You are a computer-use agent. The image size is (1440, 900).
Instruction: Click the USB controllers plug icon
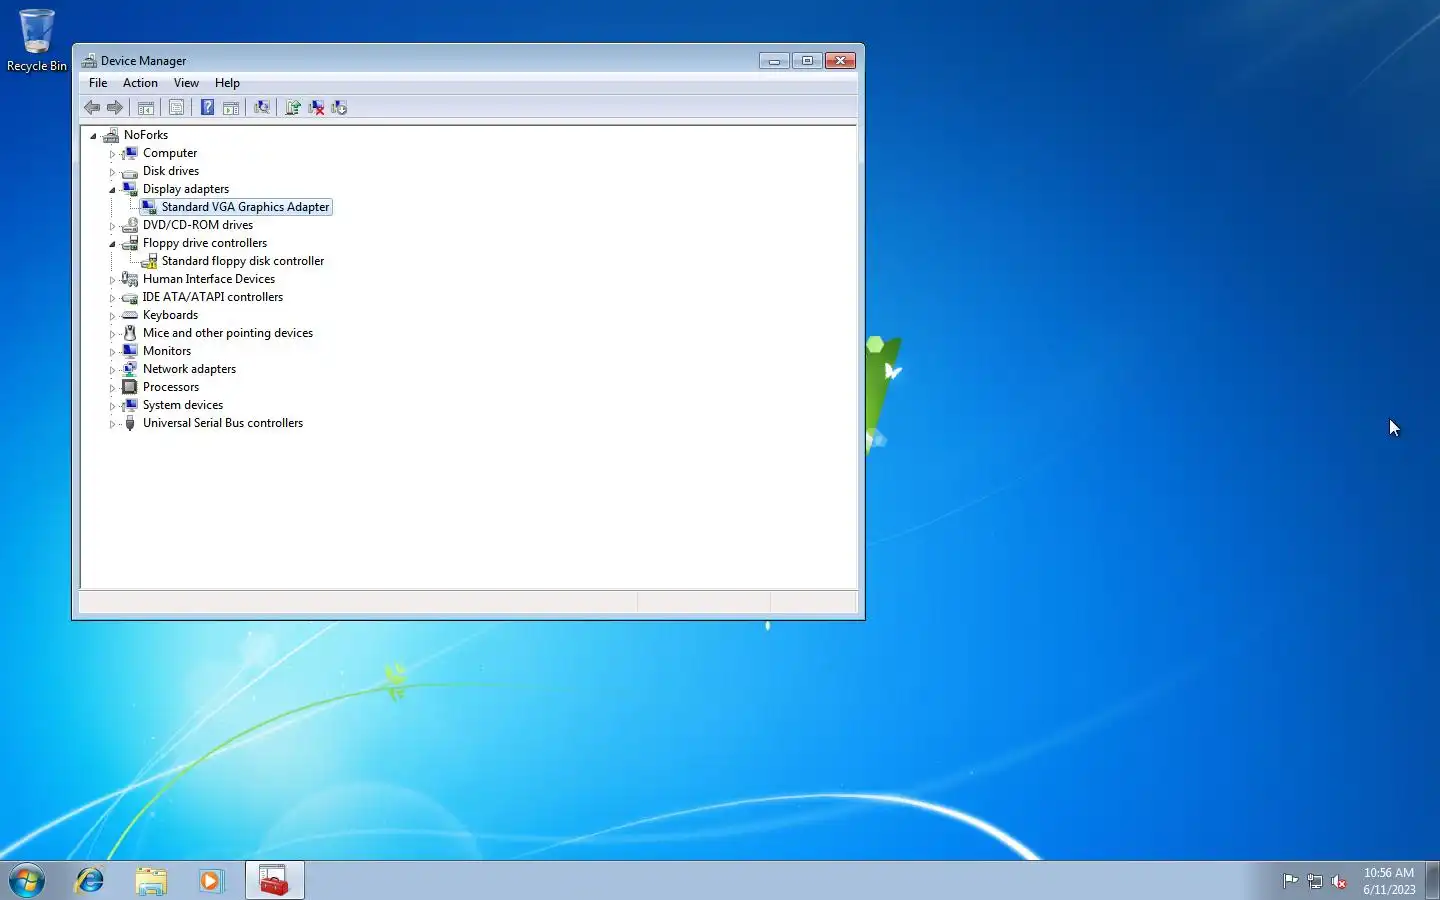[x=129, y=423]
